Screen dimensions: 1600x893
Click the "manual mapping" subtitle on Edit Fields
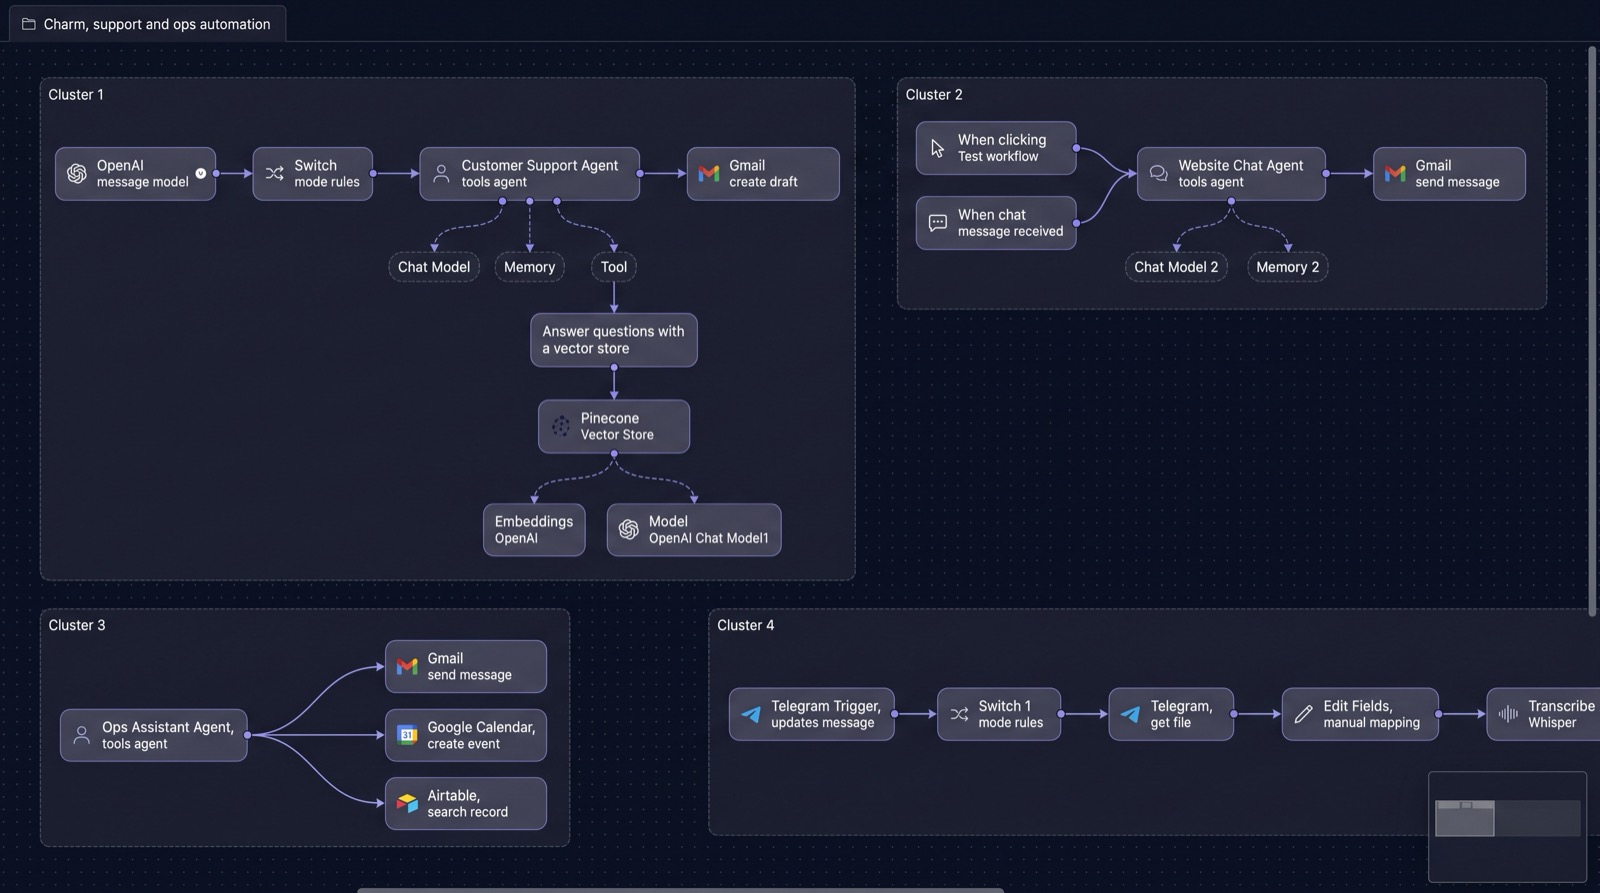tap(1371, 723)
